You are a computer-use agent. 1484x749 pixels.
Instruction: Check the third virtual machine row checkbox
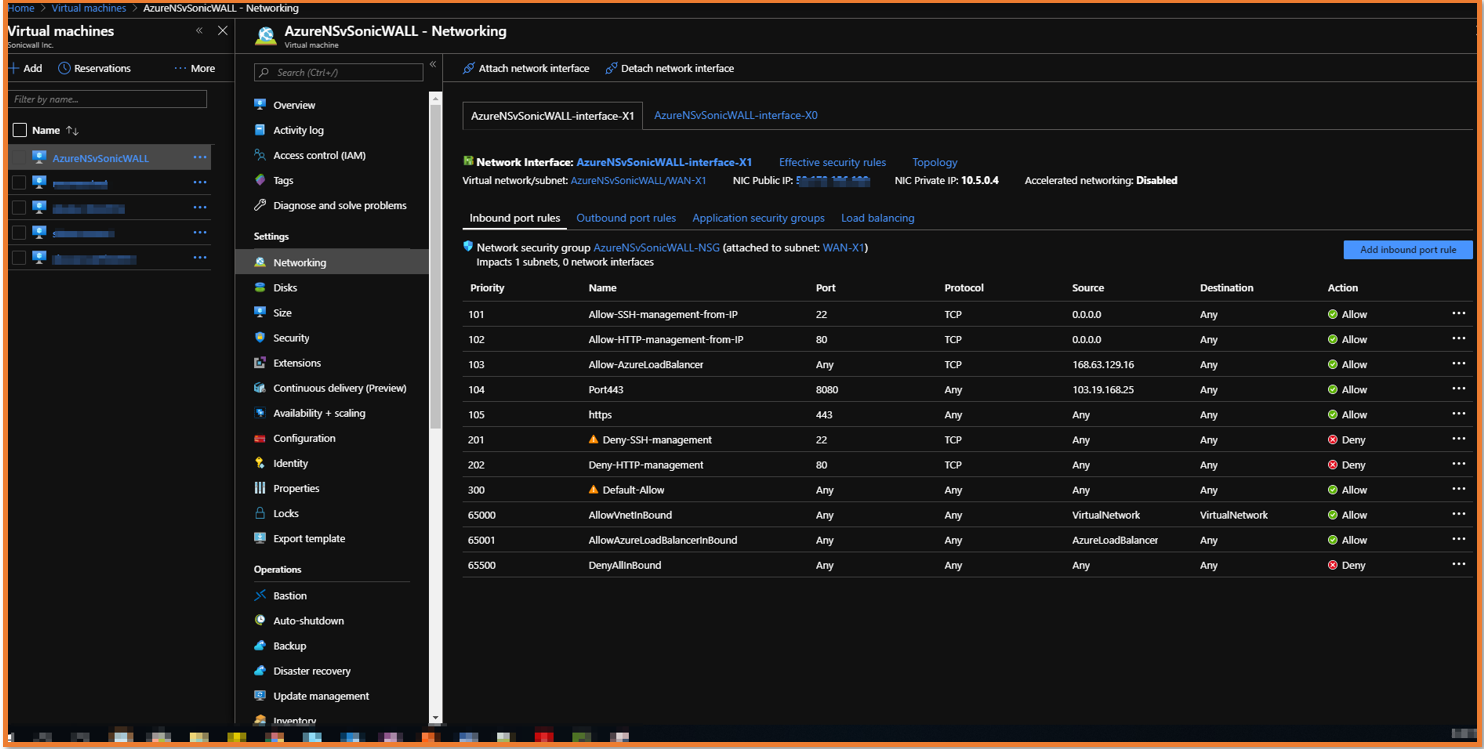point(19,208)
